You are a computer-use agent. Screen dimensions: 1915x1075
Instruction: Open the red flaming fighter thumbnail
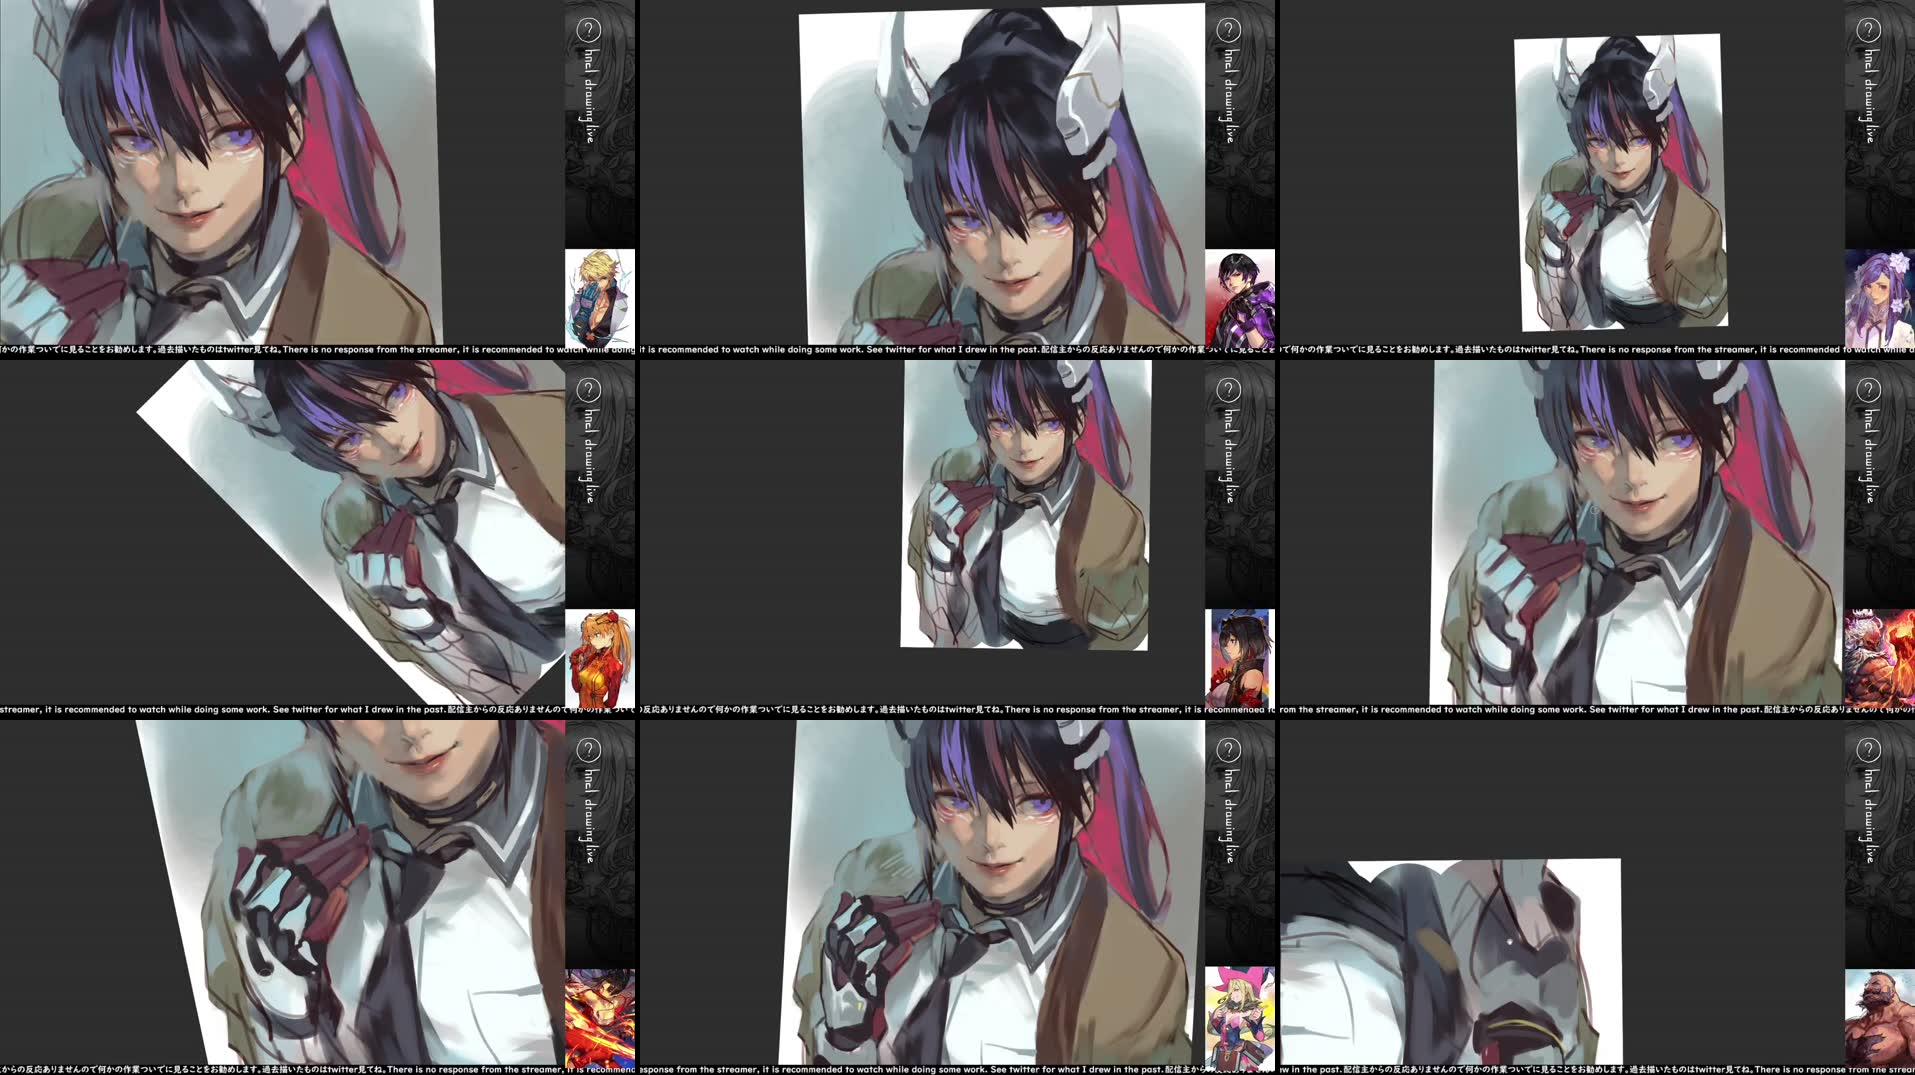pyautogui.click(x=600, y=1017)
